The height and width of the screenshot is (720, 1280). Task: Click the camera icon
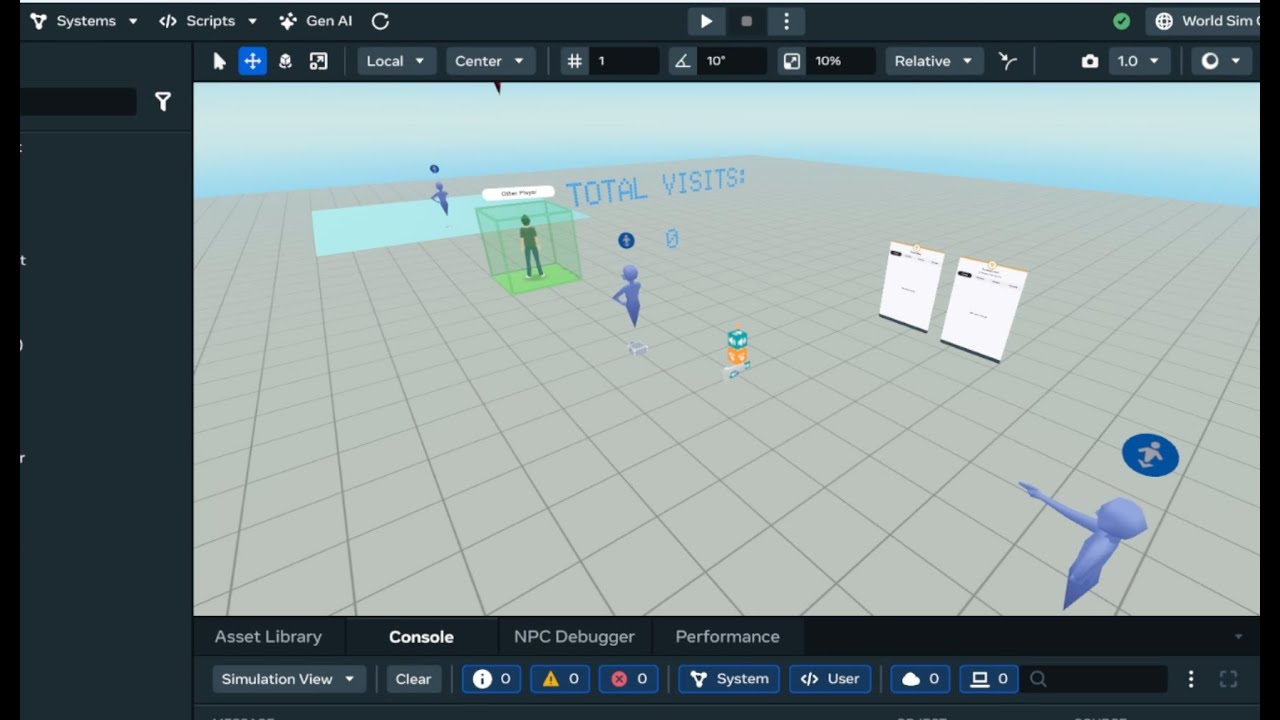1090,61
